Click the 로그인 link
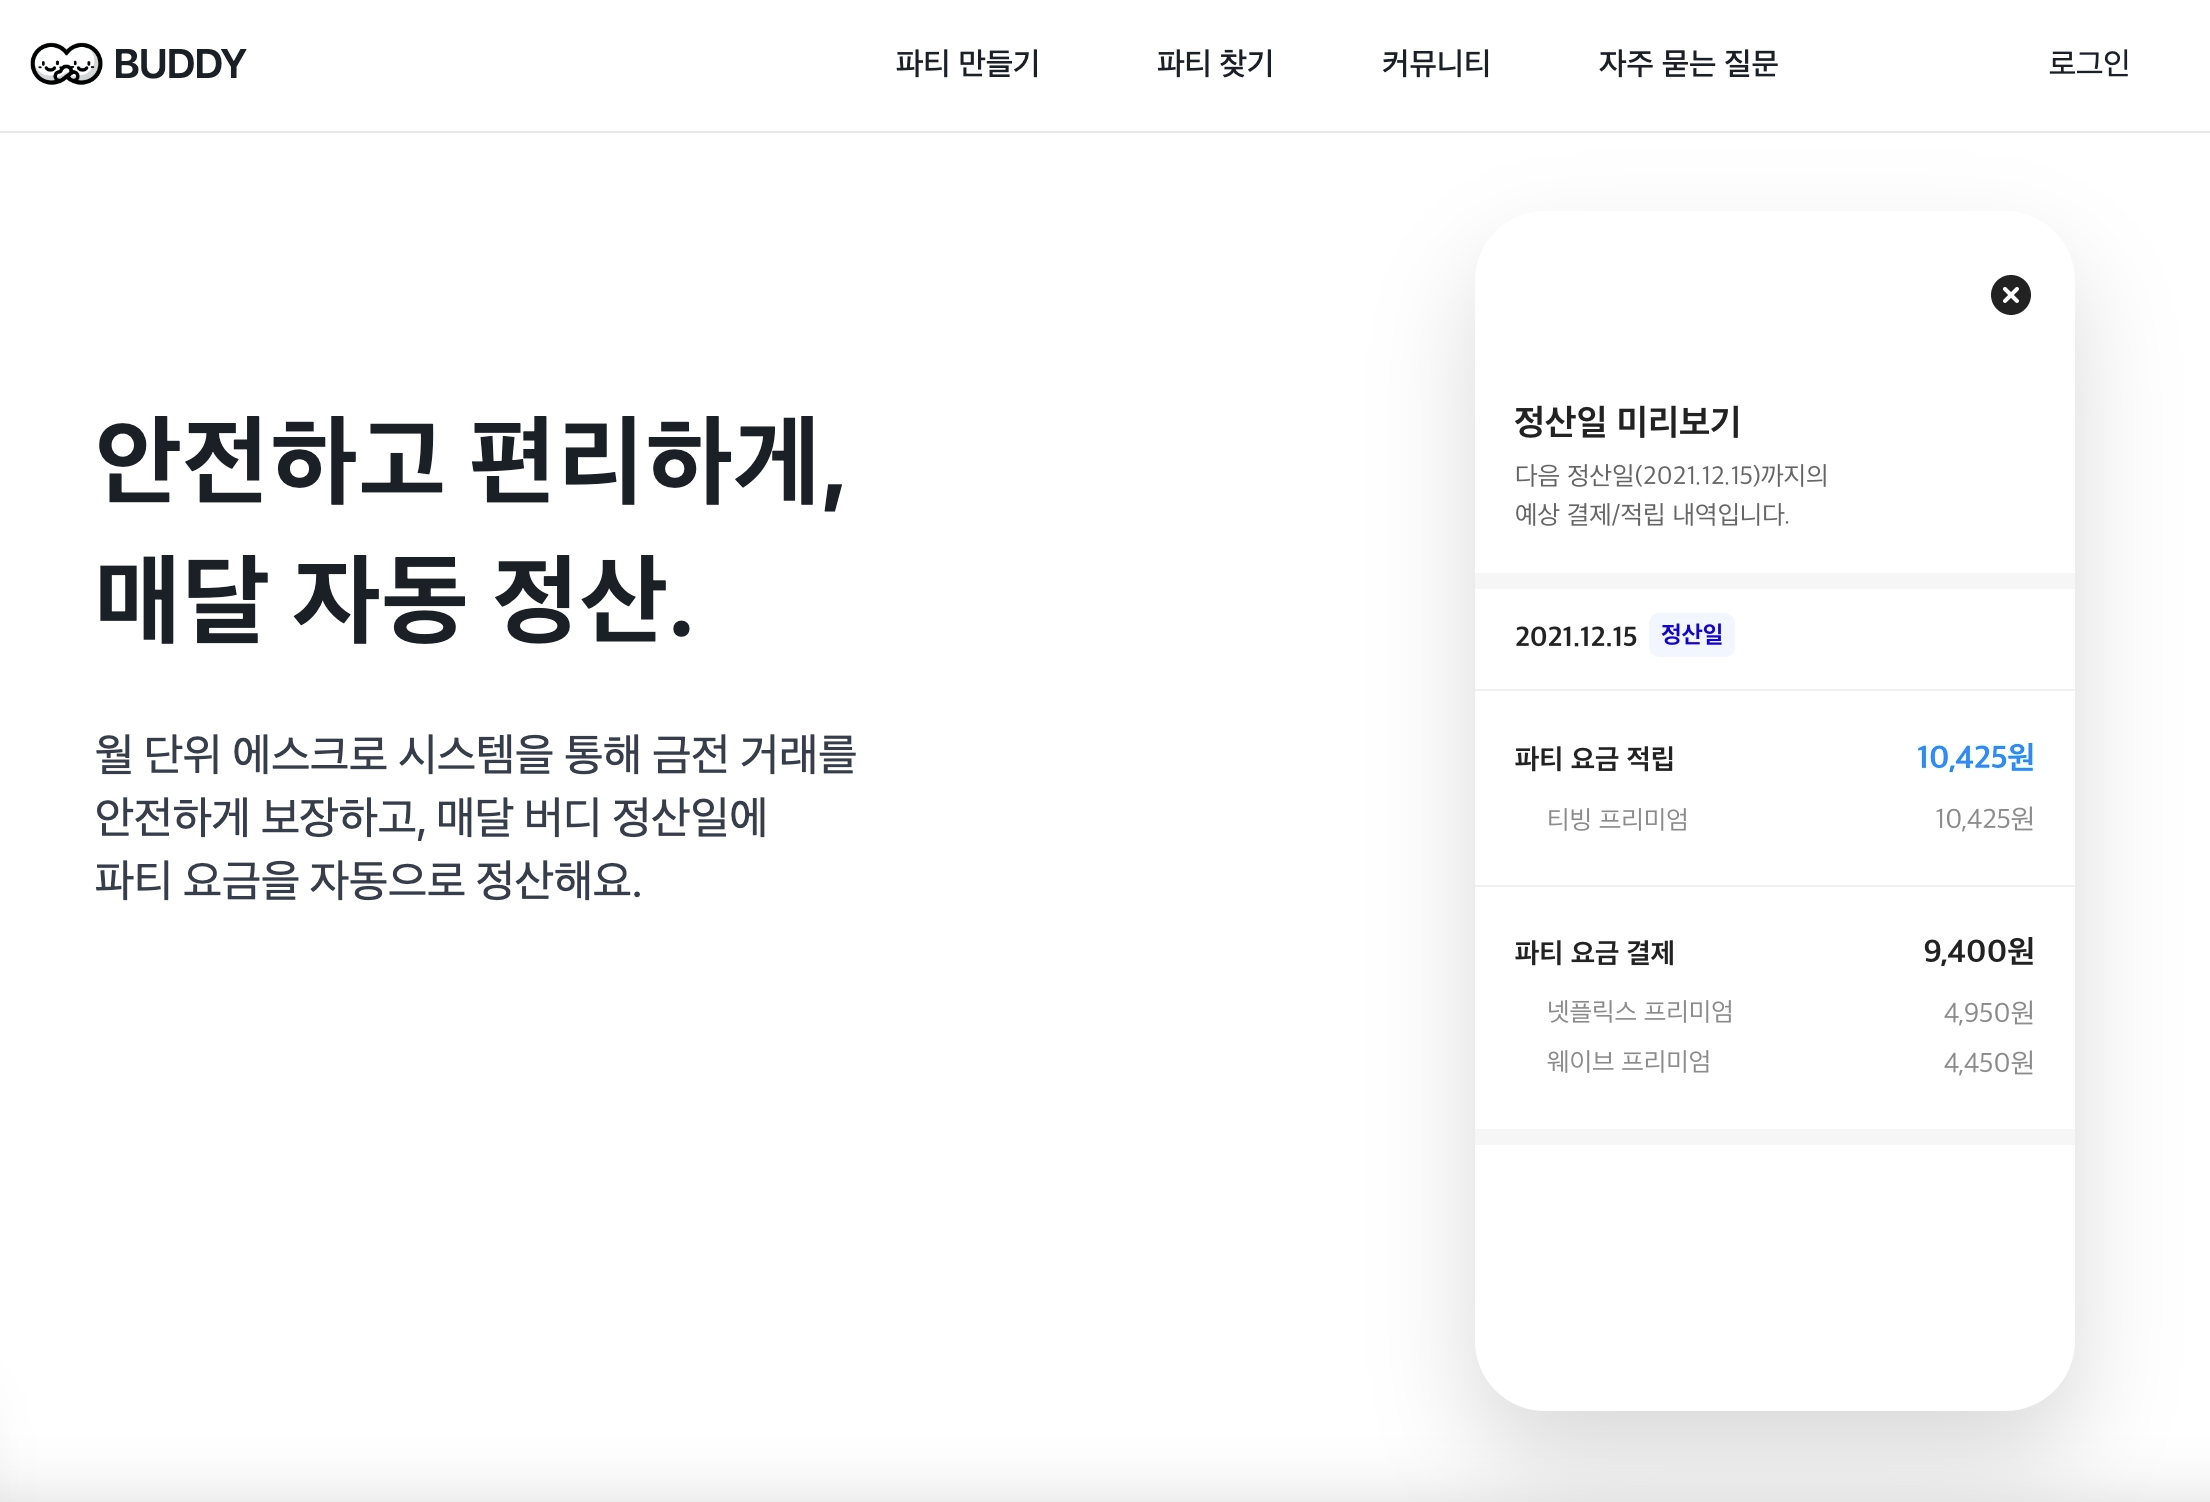This screenshot has height=1502, width=2210. [x=2089, y=64]
